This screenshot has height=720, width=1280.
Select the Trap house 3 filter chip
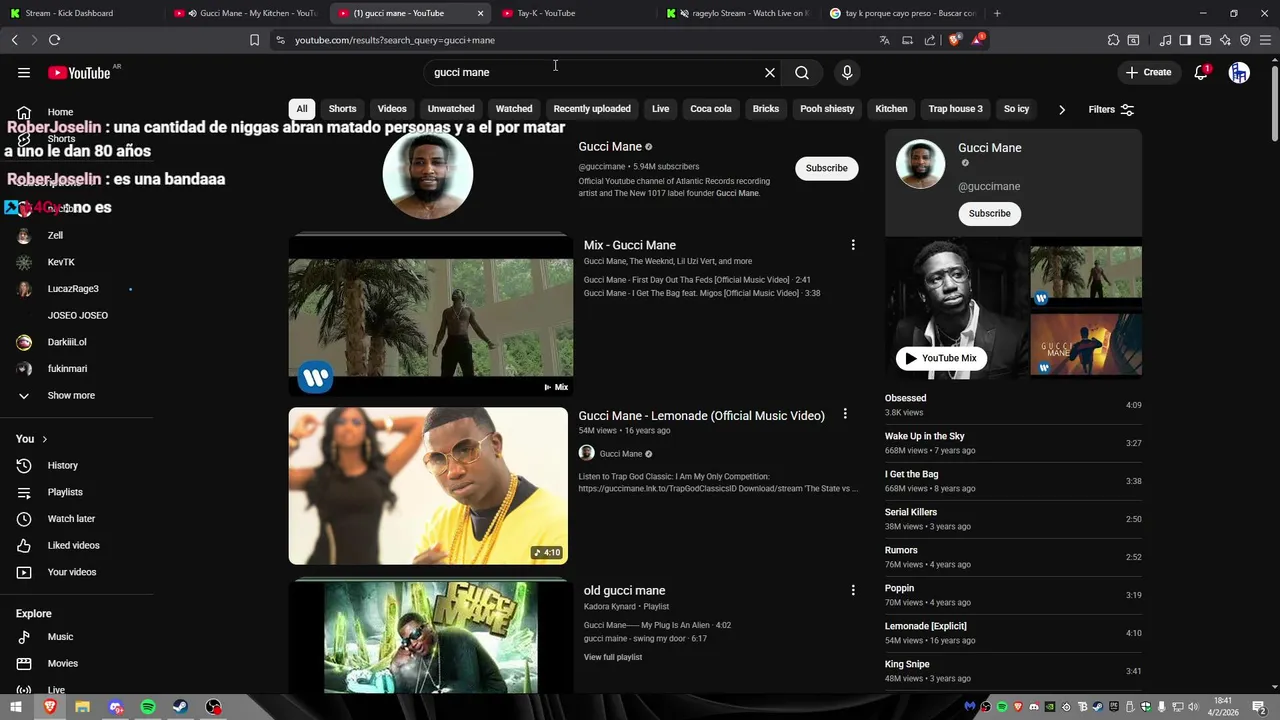[955, 109]
